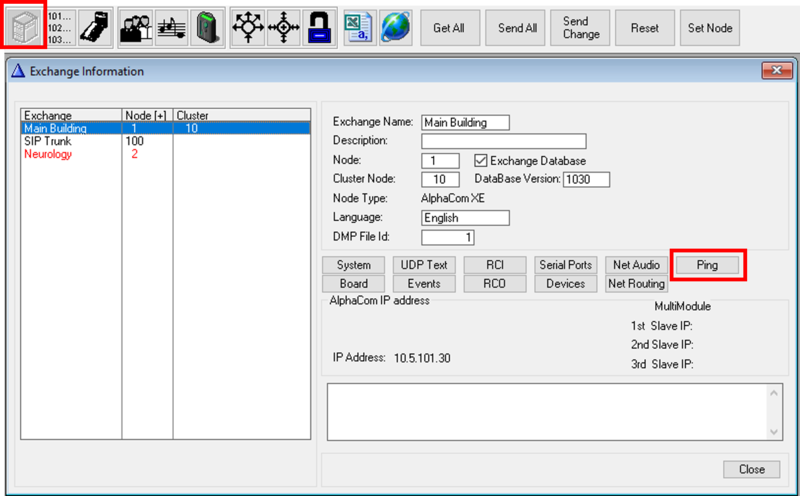
Task: Open the RCI button
Action: coord(495,265)
